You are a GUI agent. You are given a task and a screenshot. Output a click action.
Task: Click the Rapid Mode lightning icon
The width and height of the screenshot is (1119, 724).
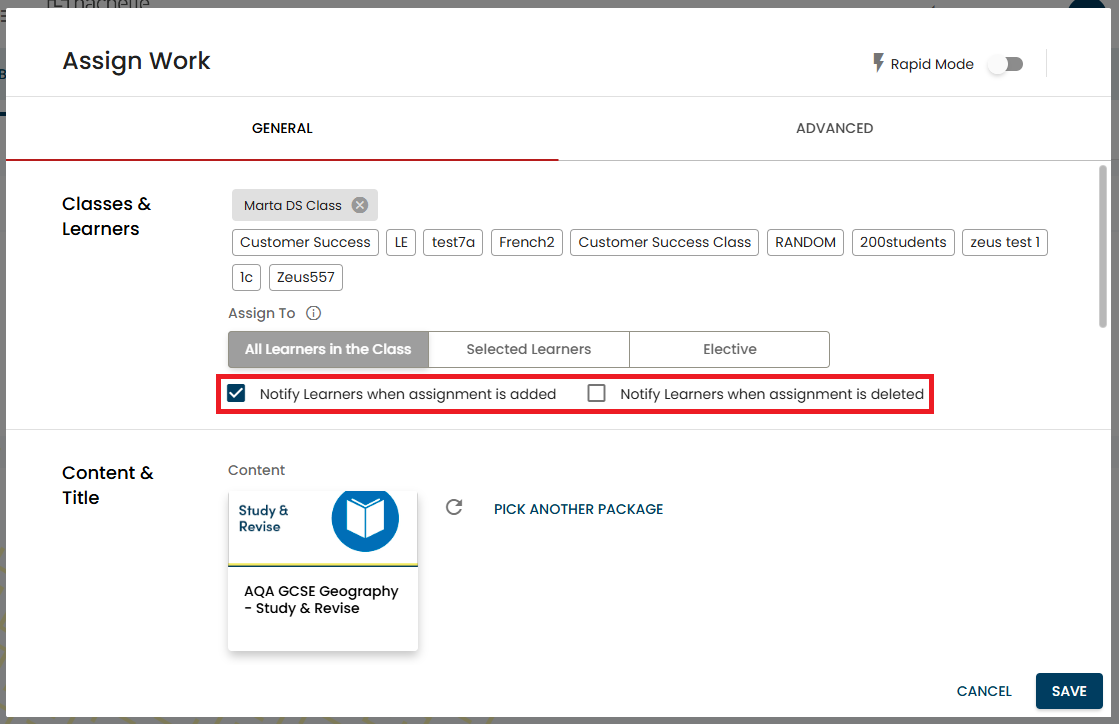click(879, 64)
